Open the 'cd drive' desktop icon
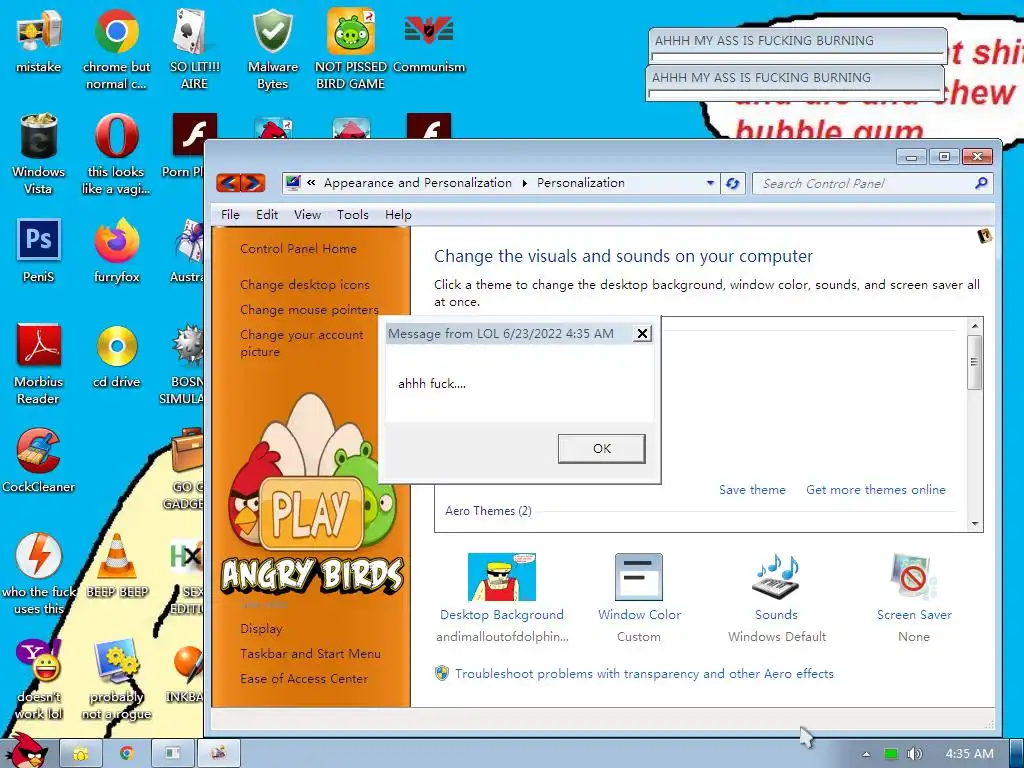The image size is (1024, 768). click(x=116, y=356)
